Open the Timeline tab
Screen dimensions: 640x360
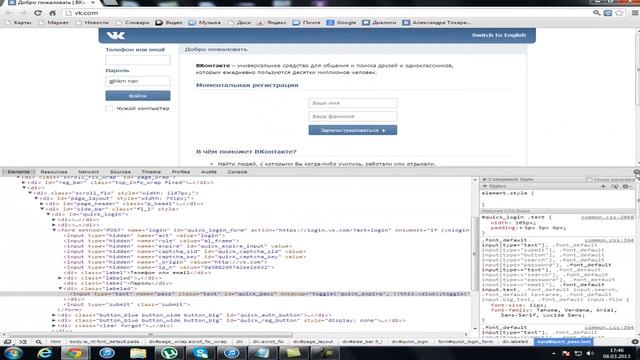(151, 172)
